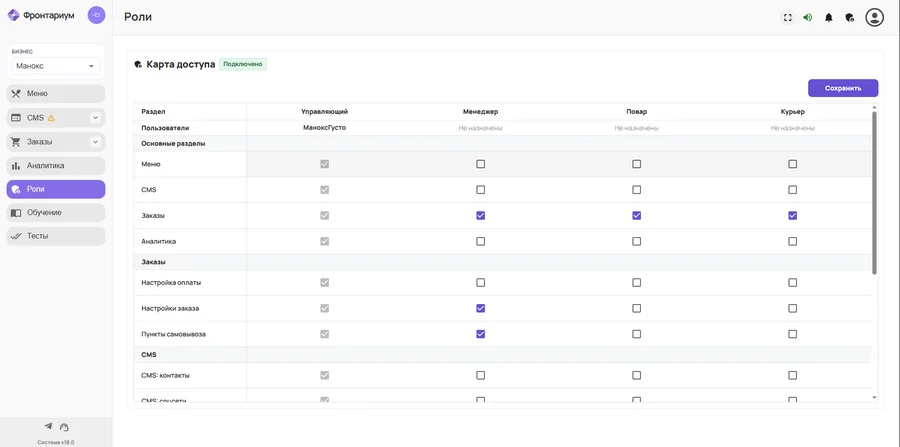The width and height of the screenshot is (900, 447).
Task: Click the shield roles icon in header
Action: pos(849,17)
